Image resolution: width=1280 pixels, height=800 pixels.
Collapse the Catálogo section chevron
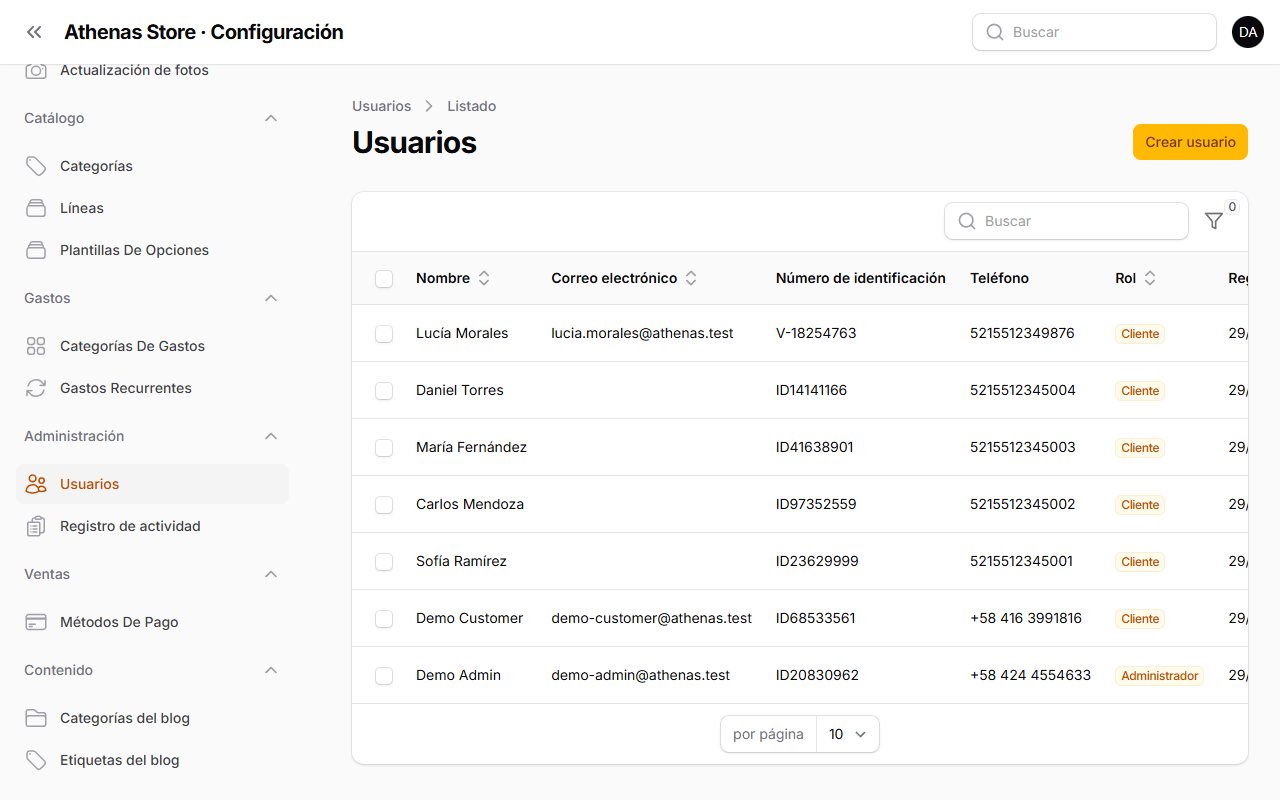271,118
